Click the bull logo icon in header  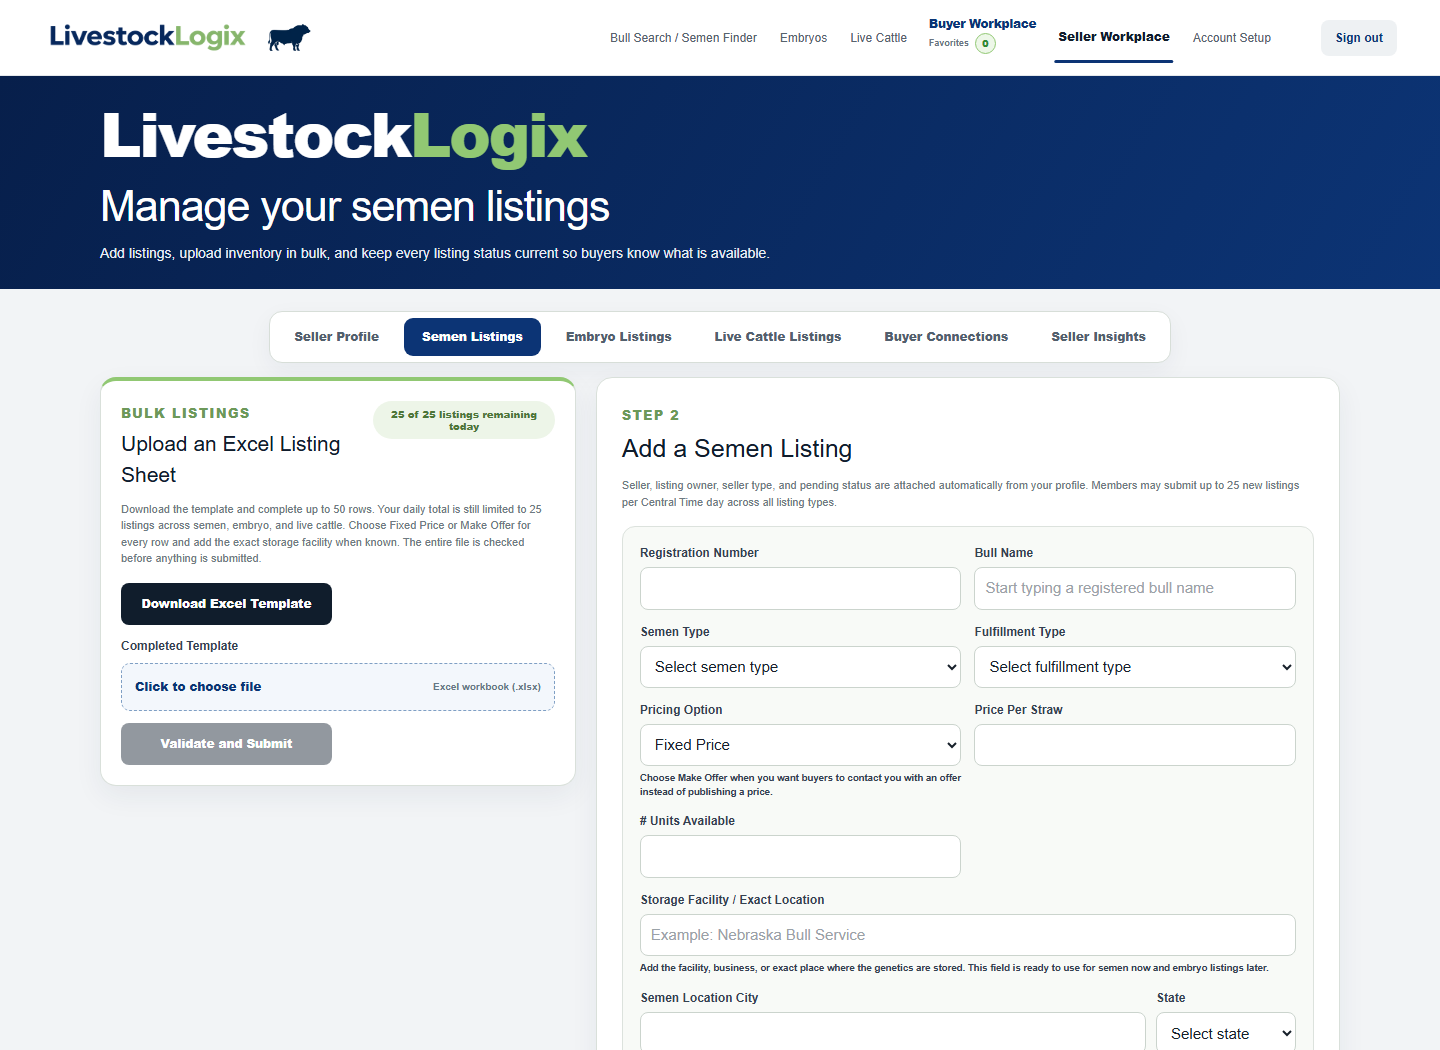click(289, 38)
